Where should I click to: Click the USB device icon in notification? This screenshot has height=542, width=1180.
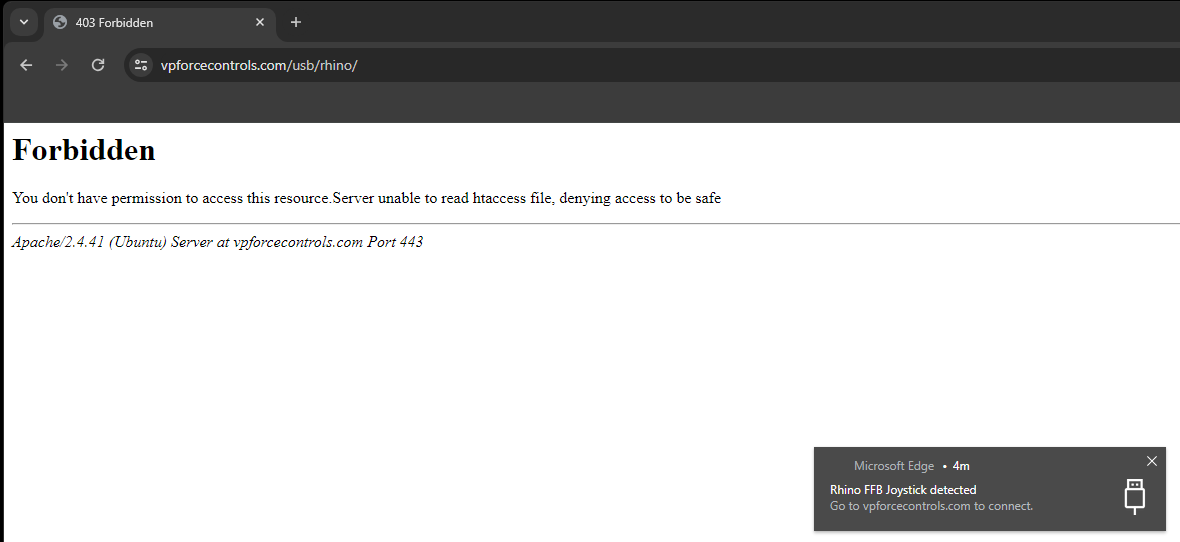(1134, 497)
